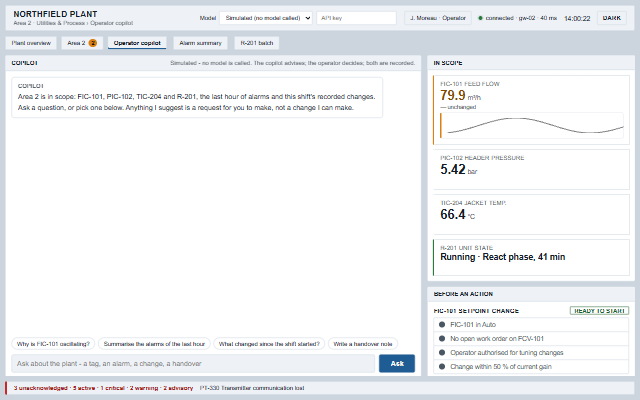The image size is (640, 400).
Task: Click the alarm banner unacknowledged count text
Action: [103, 388]
